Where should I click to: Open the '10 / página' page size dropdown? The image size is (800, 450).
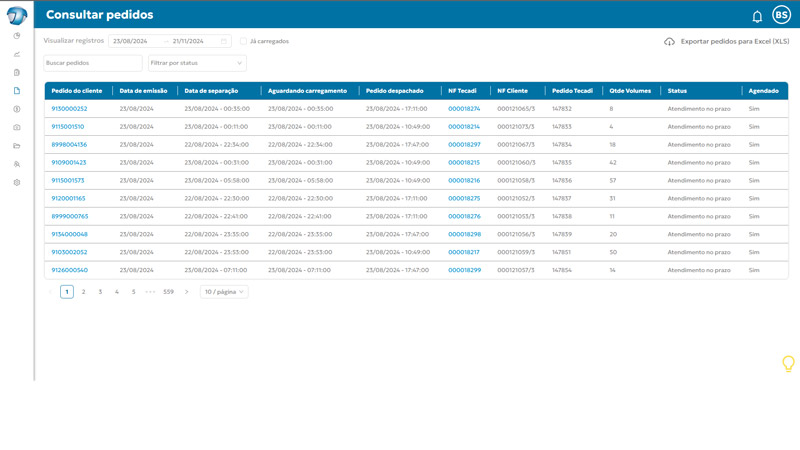point(224,292)
